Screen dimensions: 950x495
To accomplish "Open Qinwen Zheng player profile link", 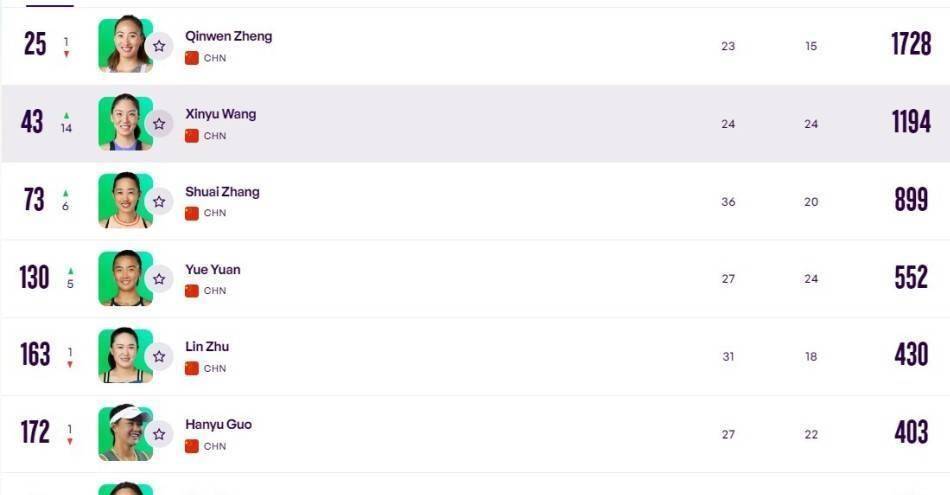I will click(x=228, y=36).
